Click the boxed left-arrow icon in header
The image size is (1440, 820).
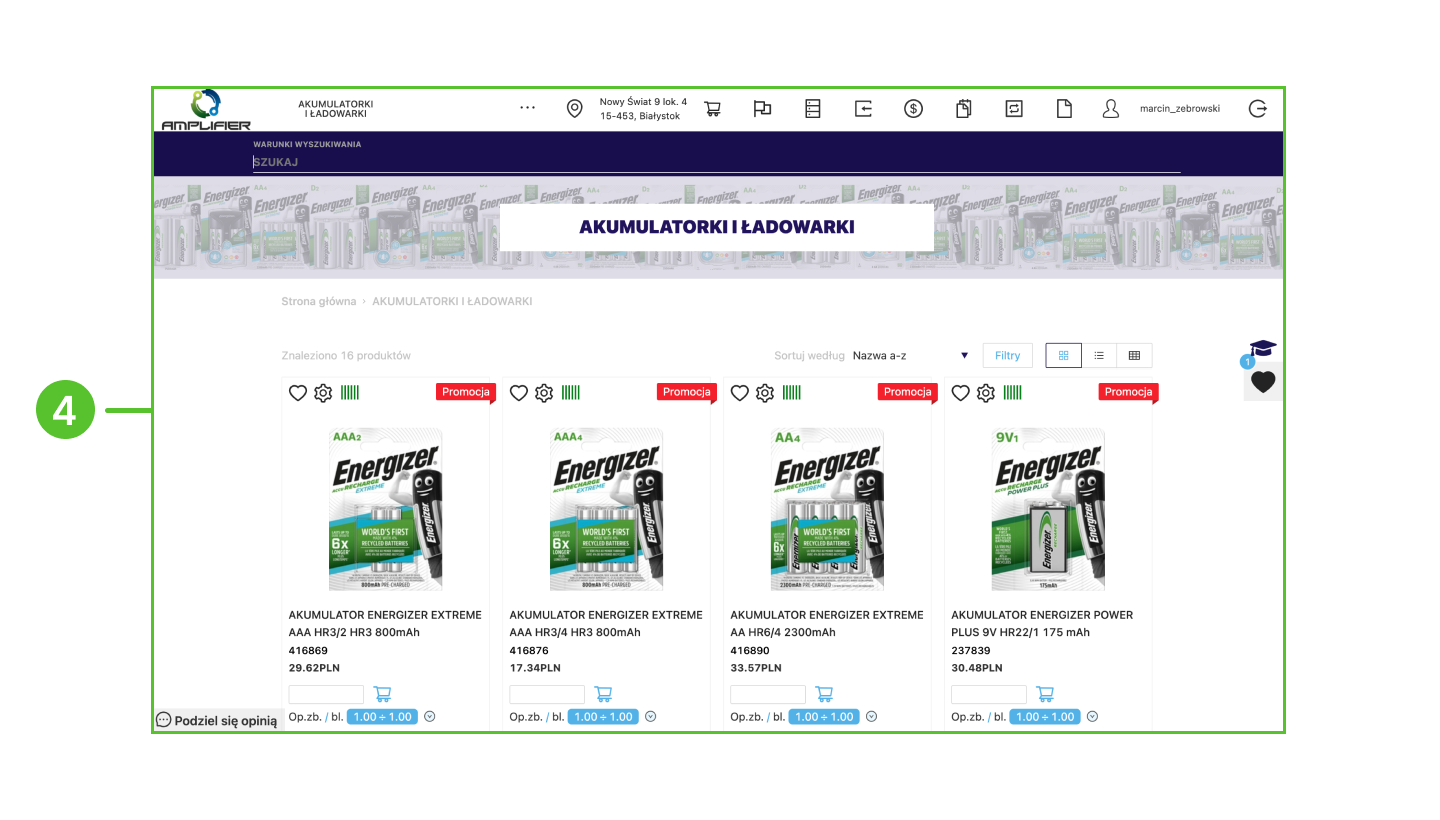tap(863, 109)
